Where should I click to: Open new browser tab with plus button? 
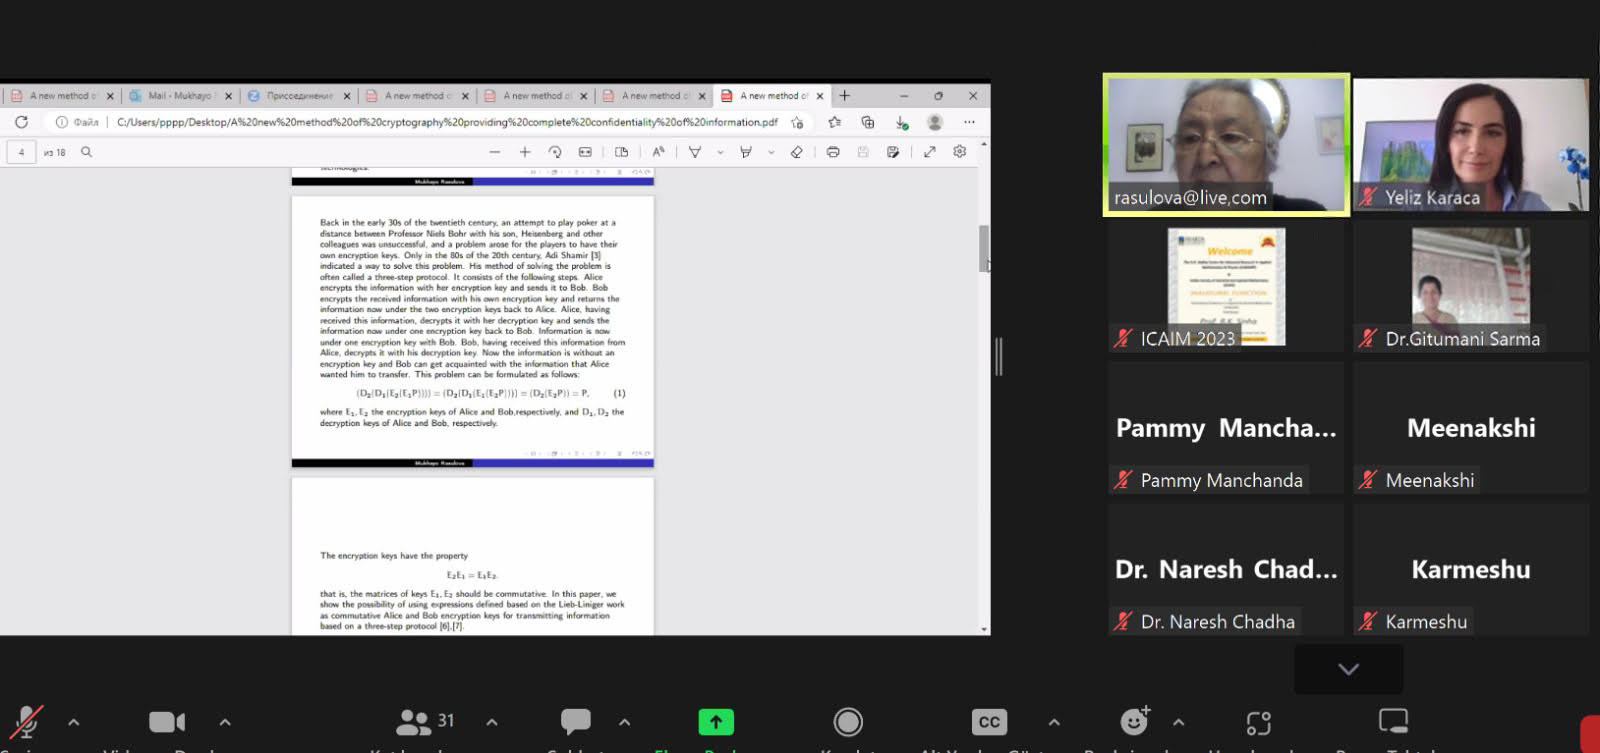845,96
